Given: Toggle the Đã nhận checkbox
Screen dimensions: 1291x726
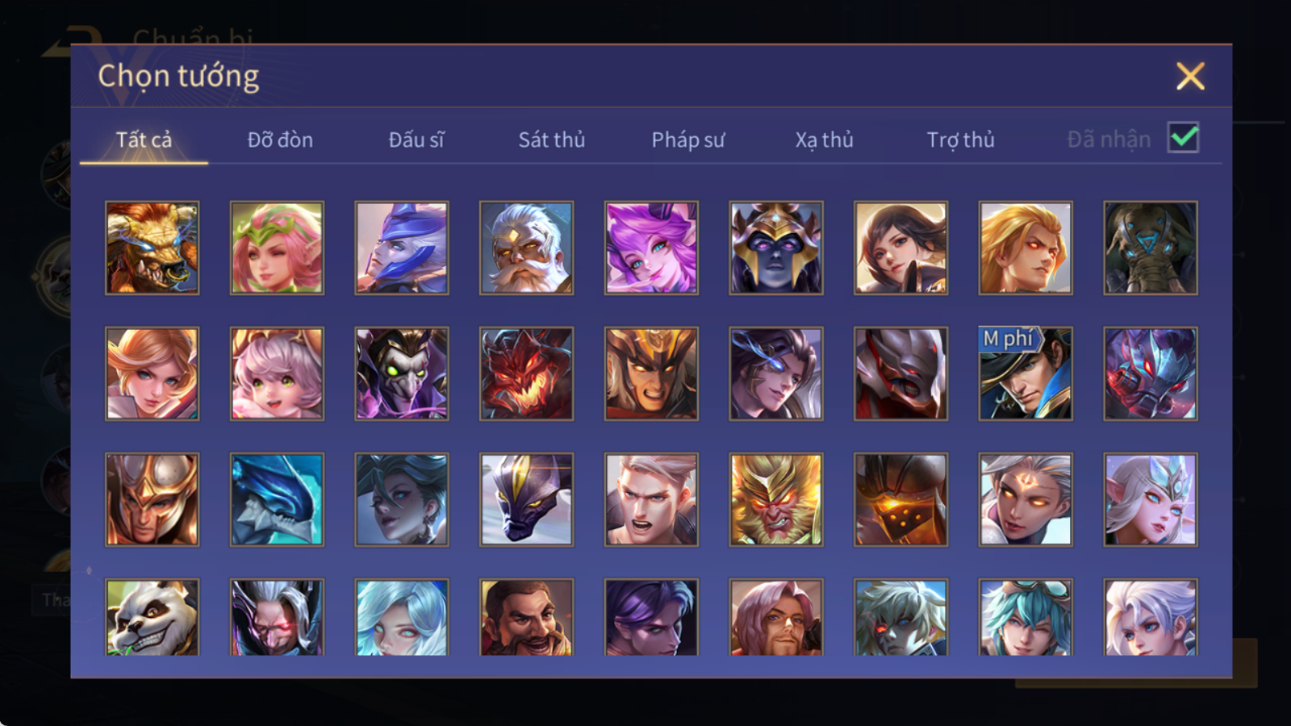Looking at the screenshot, I should point(1183,139).
